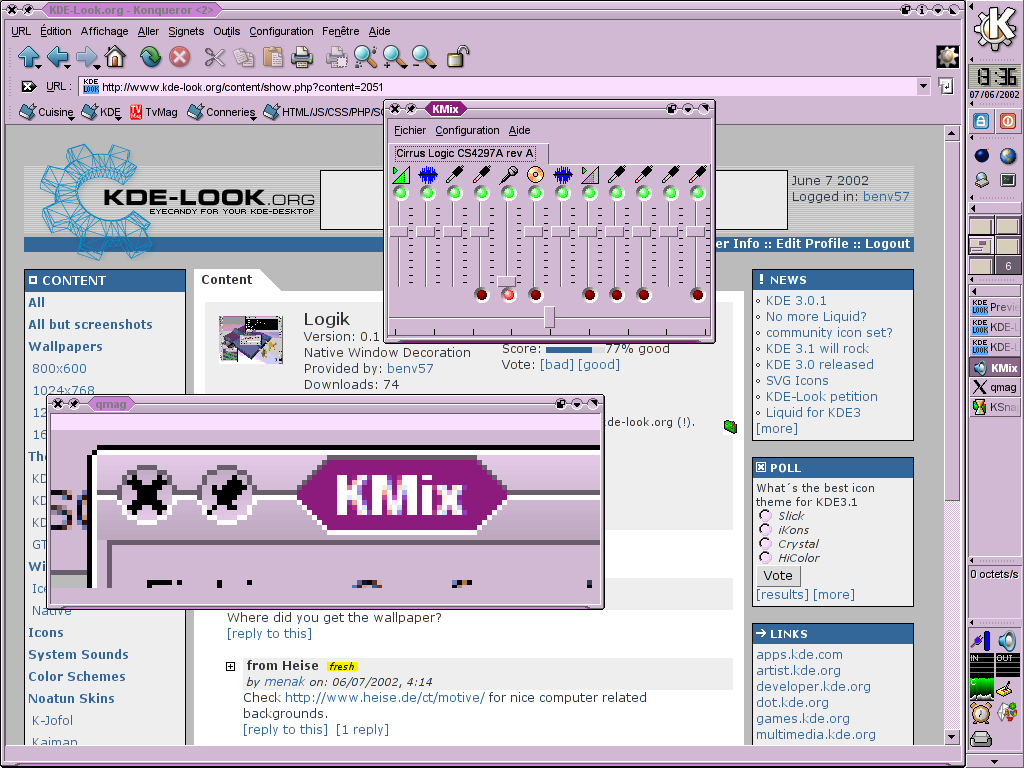
Task: Expand the Cuisine bookmark folder
Action: click(46, 112)
